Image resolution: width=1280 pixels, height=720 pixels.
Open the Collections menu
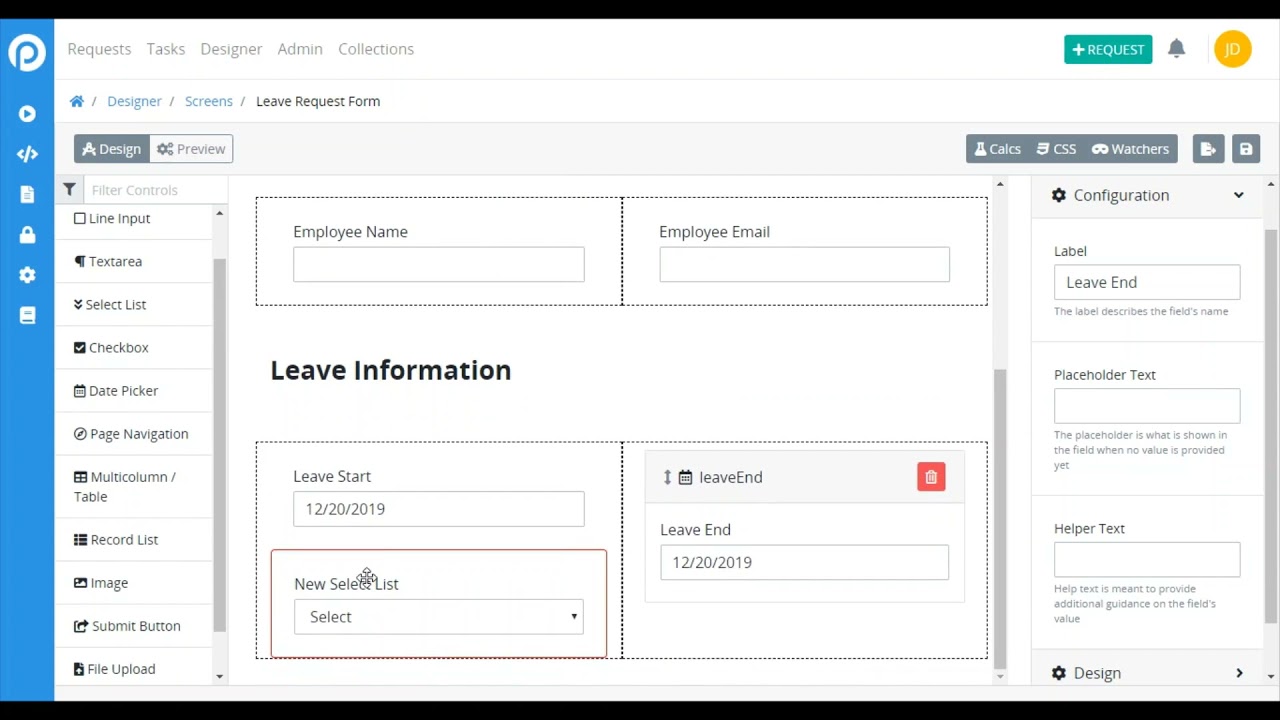pyautogui.click(x=376, y=49)
